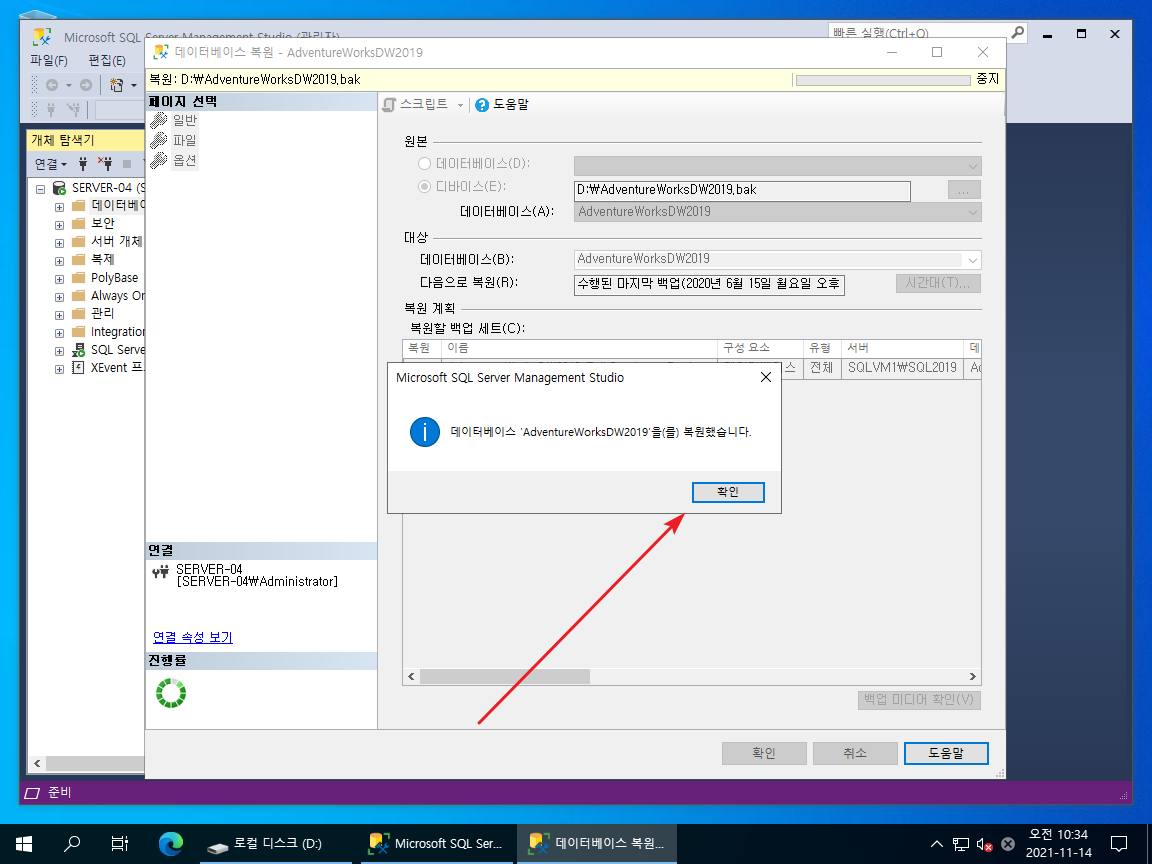
Task: Open the 연결 속성 보기 link
Action: 192,637
